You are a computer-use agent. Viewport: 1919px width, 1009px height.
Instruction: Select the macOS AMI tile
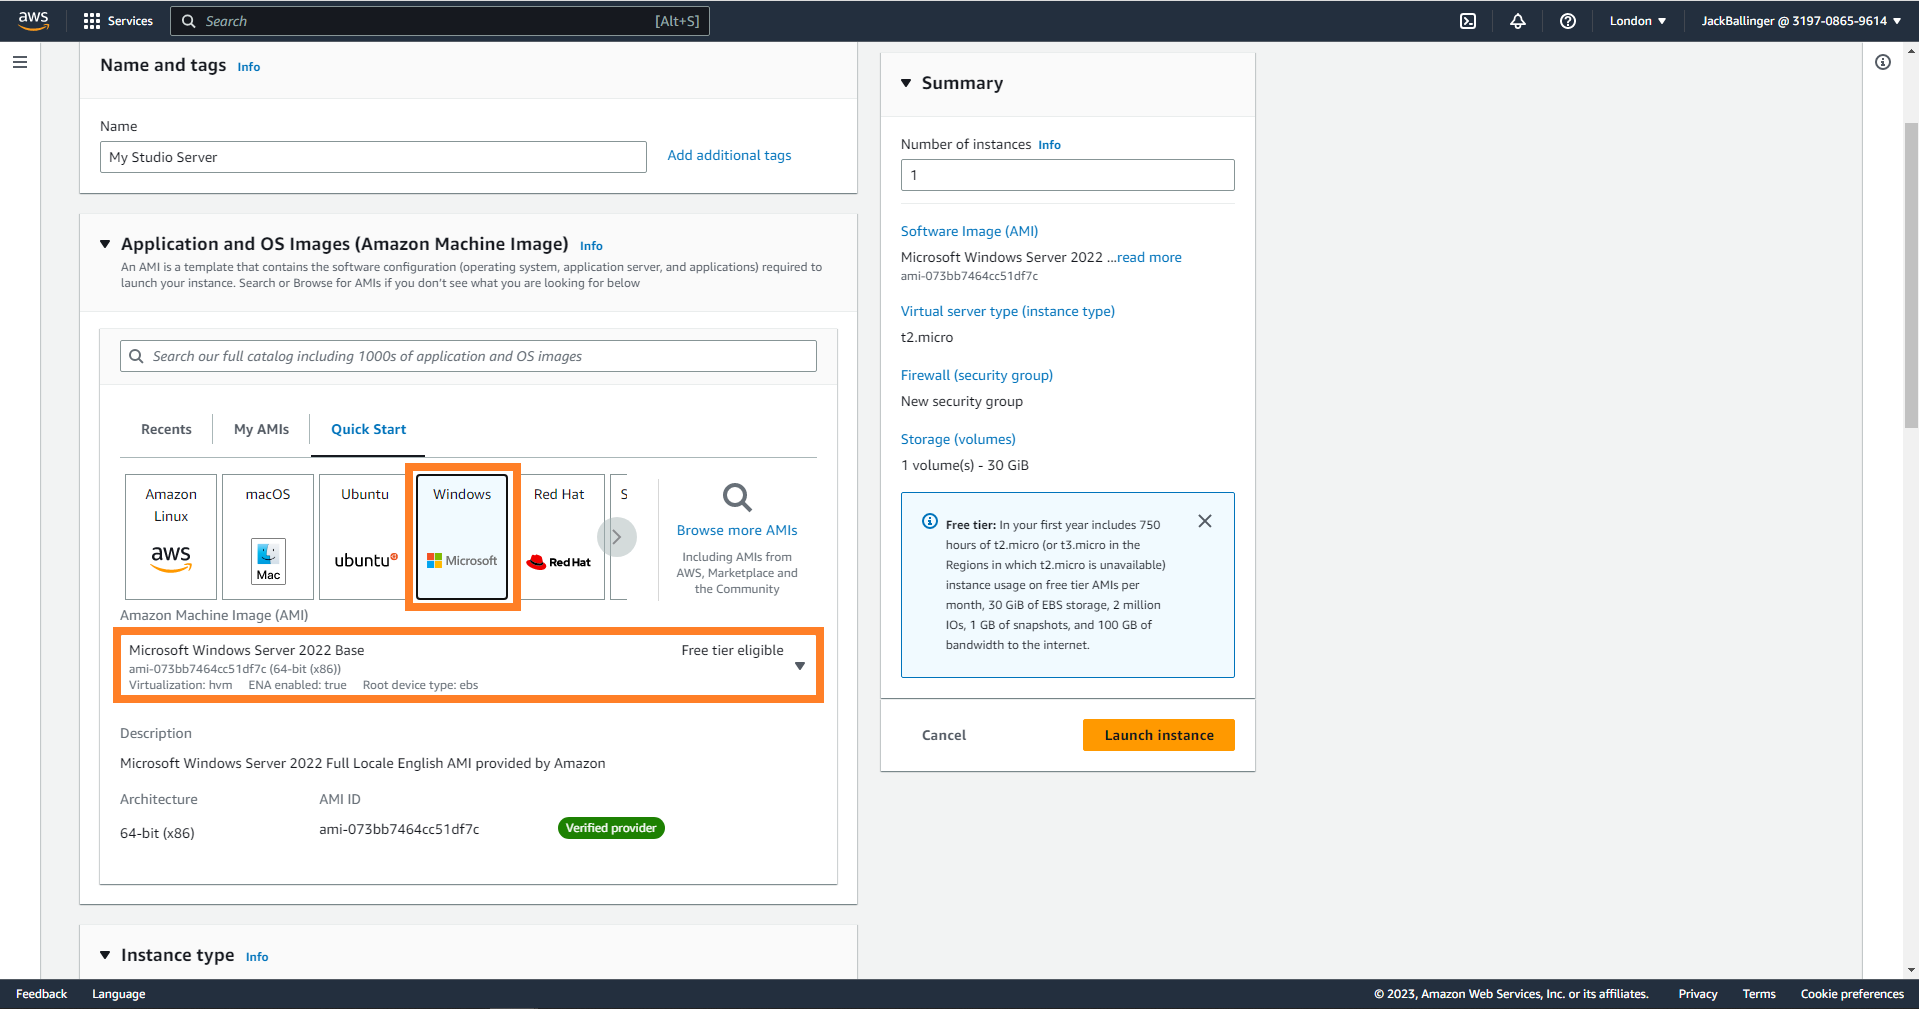coord(268,537)
